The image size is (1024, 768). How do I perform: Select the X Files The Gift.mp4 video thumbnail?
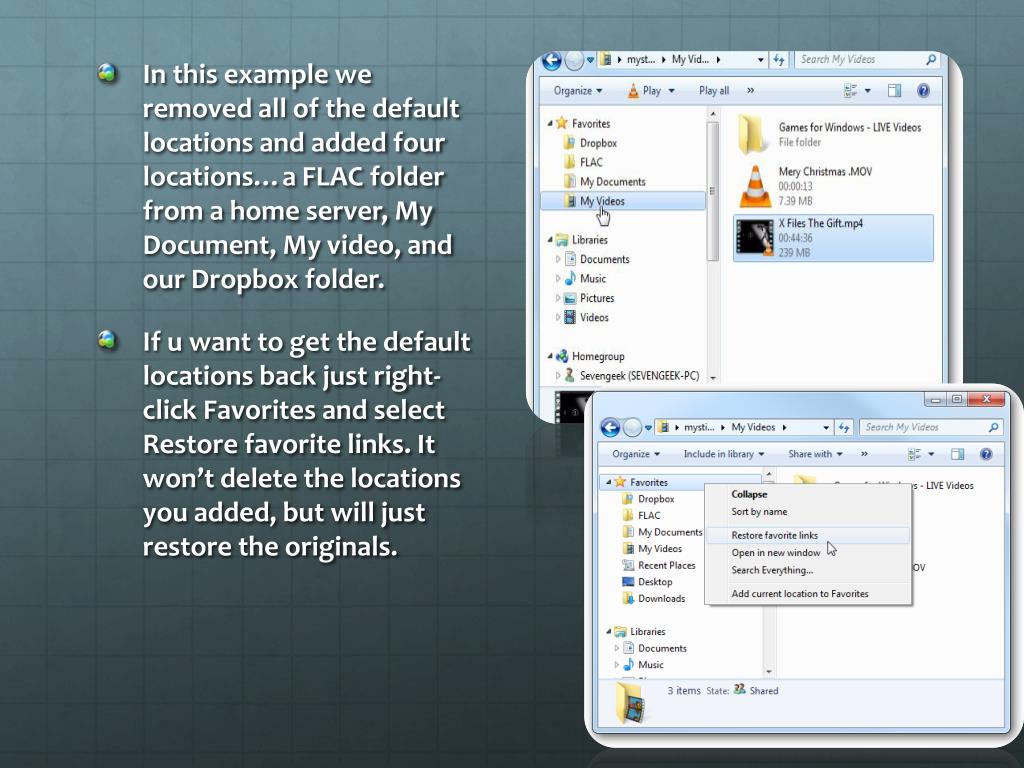755,237
